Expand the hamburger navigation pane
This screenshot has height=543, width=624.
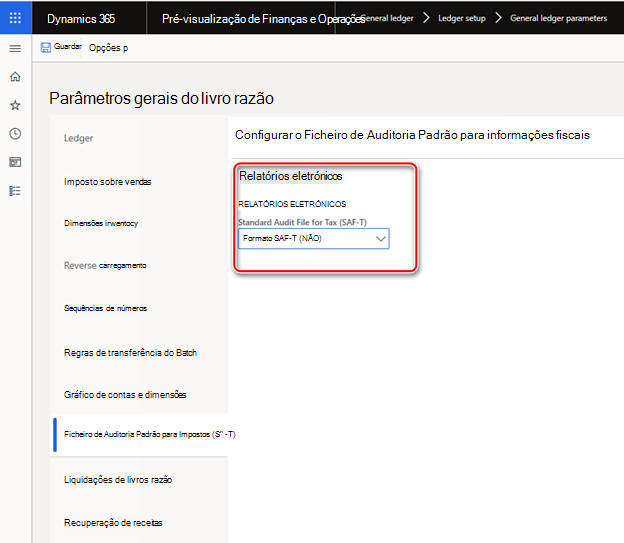15,49
